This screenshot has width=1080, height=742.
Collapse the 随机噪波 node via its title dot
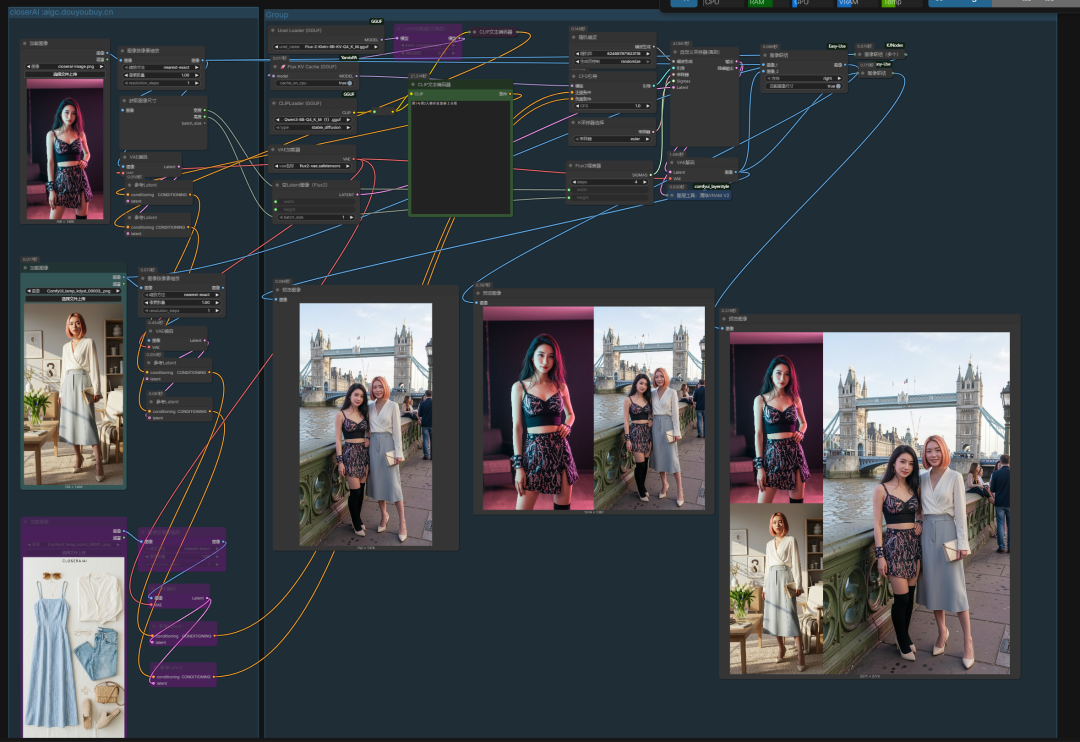(x=574, y=37)
